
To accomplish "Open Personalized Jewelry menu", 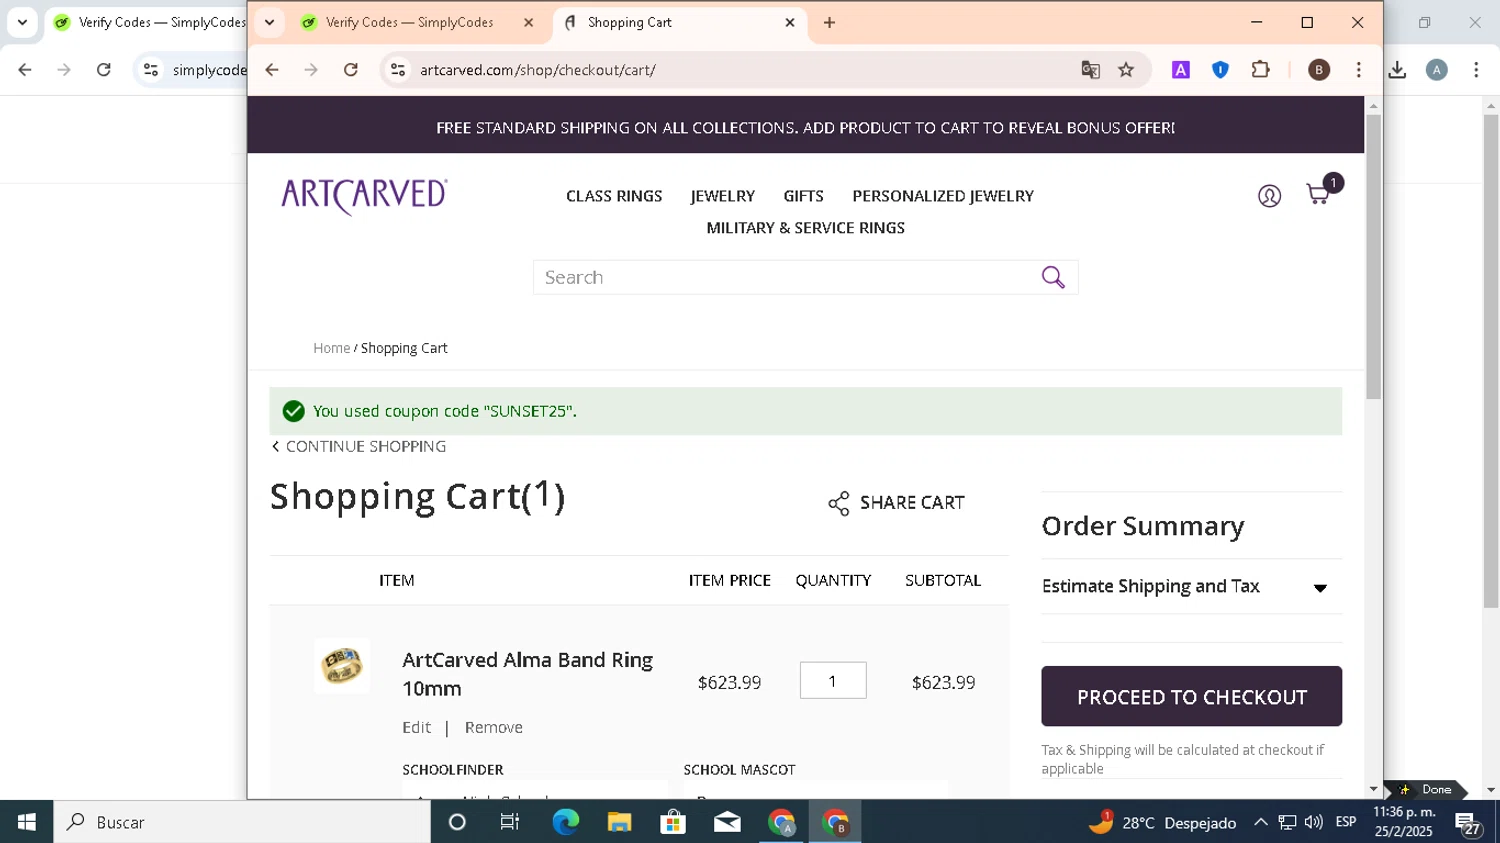I will pos(943,196).
